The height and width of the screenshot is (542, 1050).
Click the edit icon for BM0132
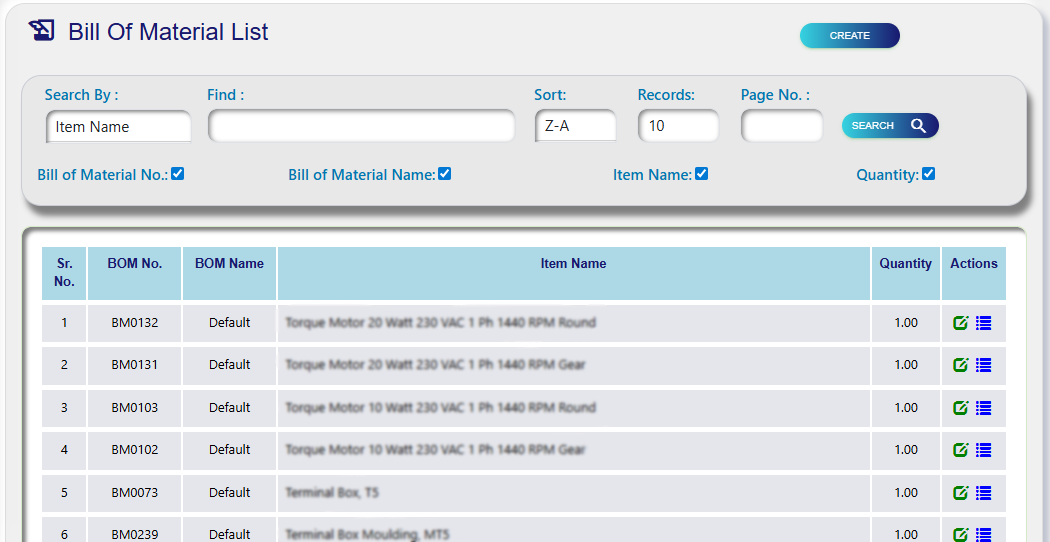coord(961,323)
